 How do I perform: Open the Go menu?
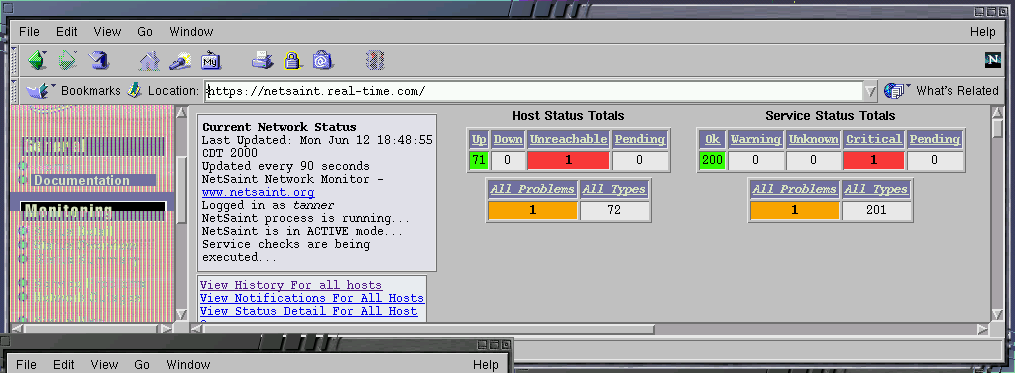point(145,32)
